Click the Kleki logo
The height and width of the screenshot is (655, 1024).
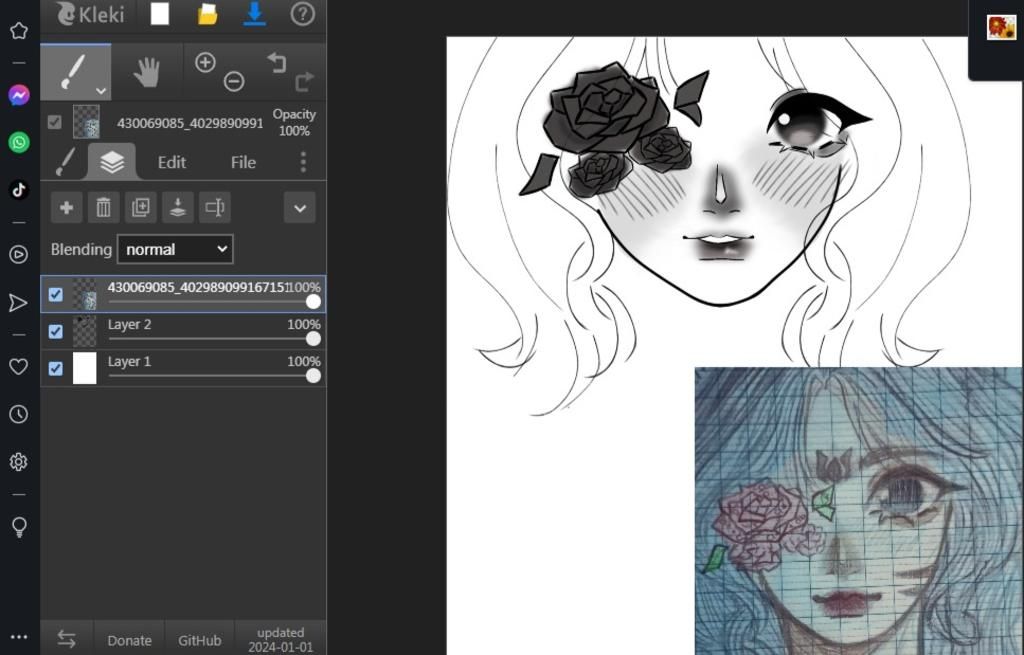click(x=89, y=14)
